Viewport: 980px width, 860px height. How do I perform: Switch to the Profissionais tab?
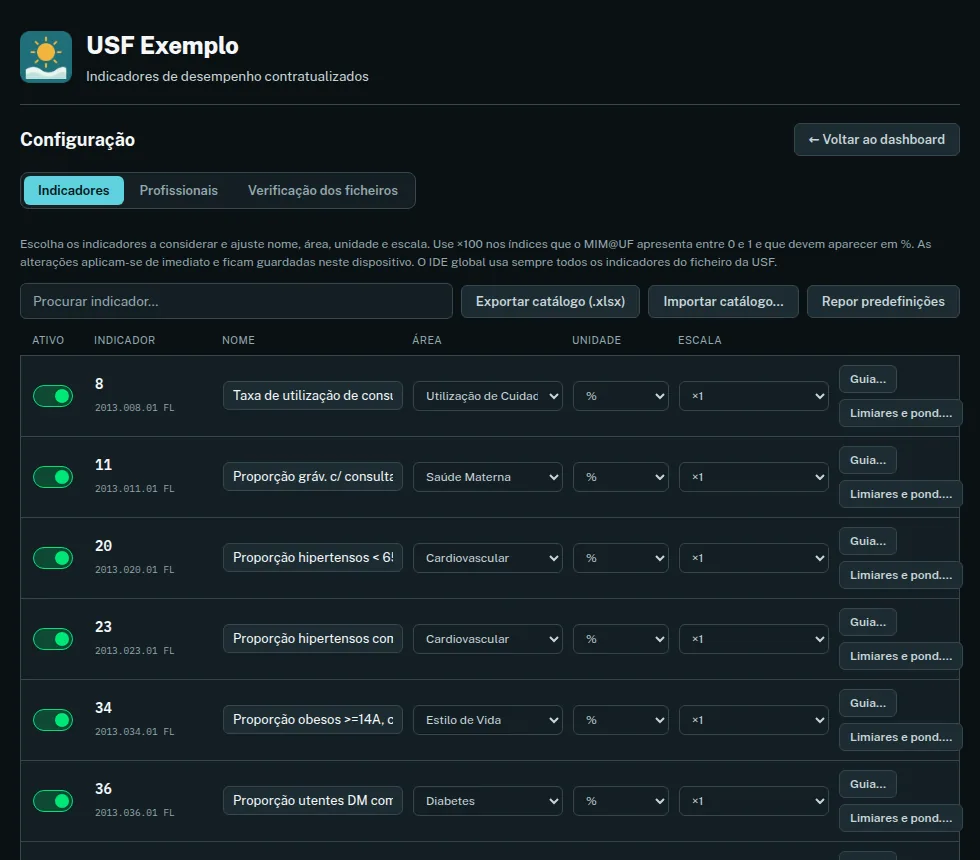click(179, 190)
